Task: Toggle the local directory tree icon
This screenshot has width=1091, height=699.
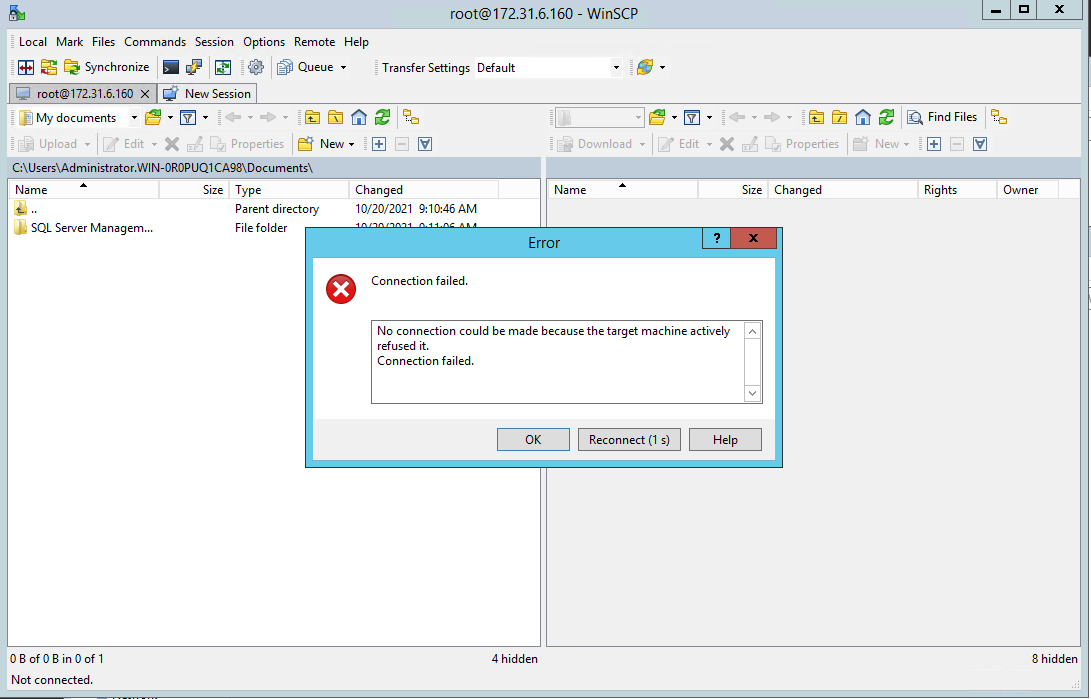Action: click(x=411, y=118)
